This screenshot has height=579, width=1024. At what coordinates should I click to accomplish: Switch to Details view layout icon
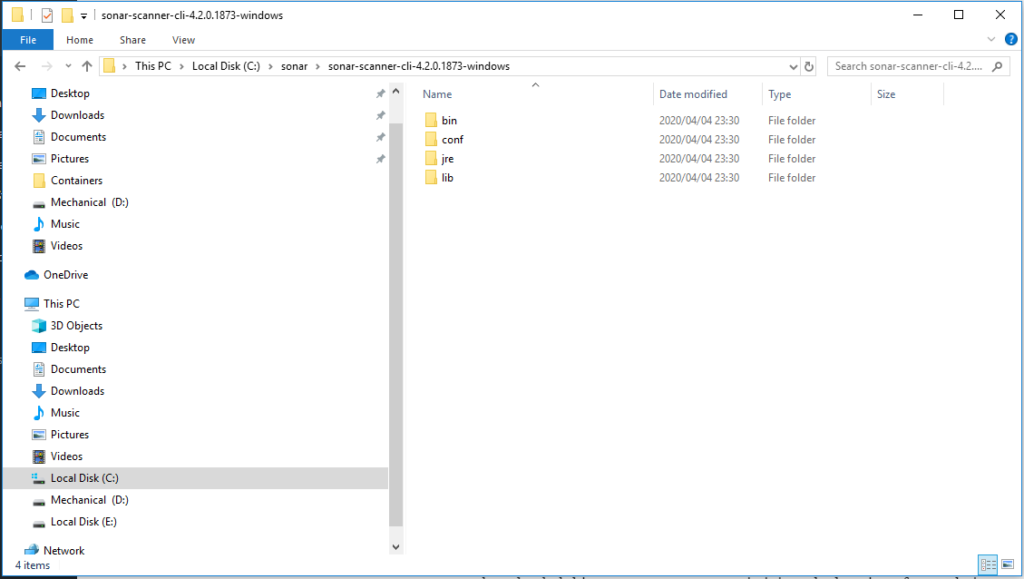pyautogui.click(x=987, y=565)
